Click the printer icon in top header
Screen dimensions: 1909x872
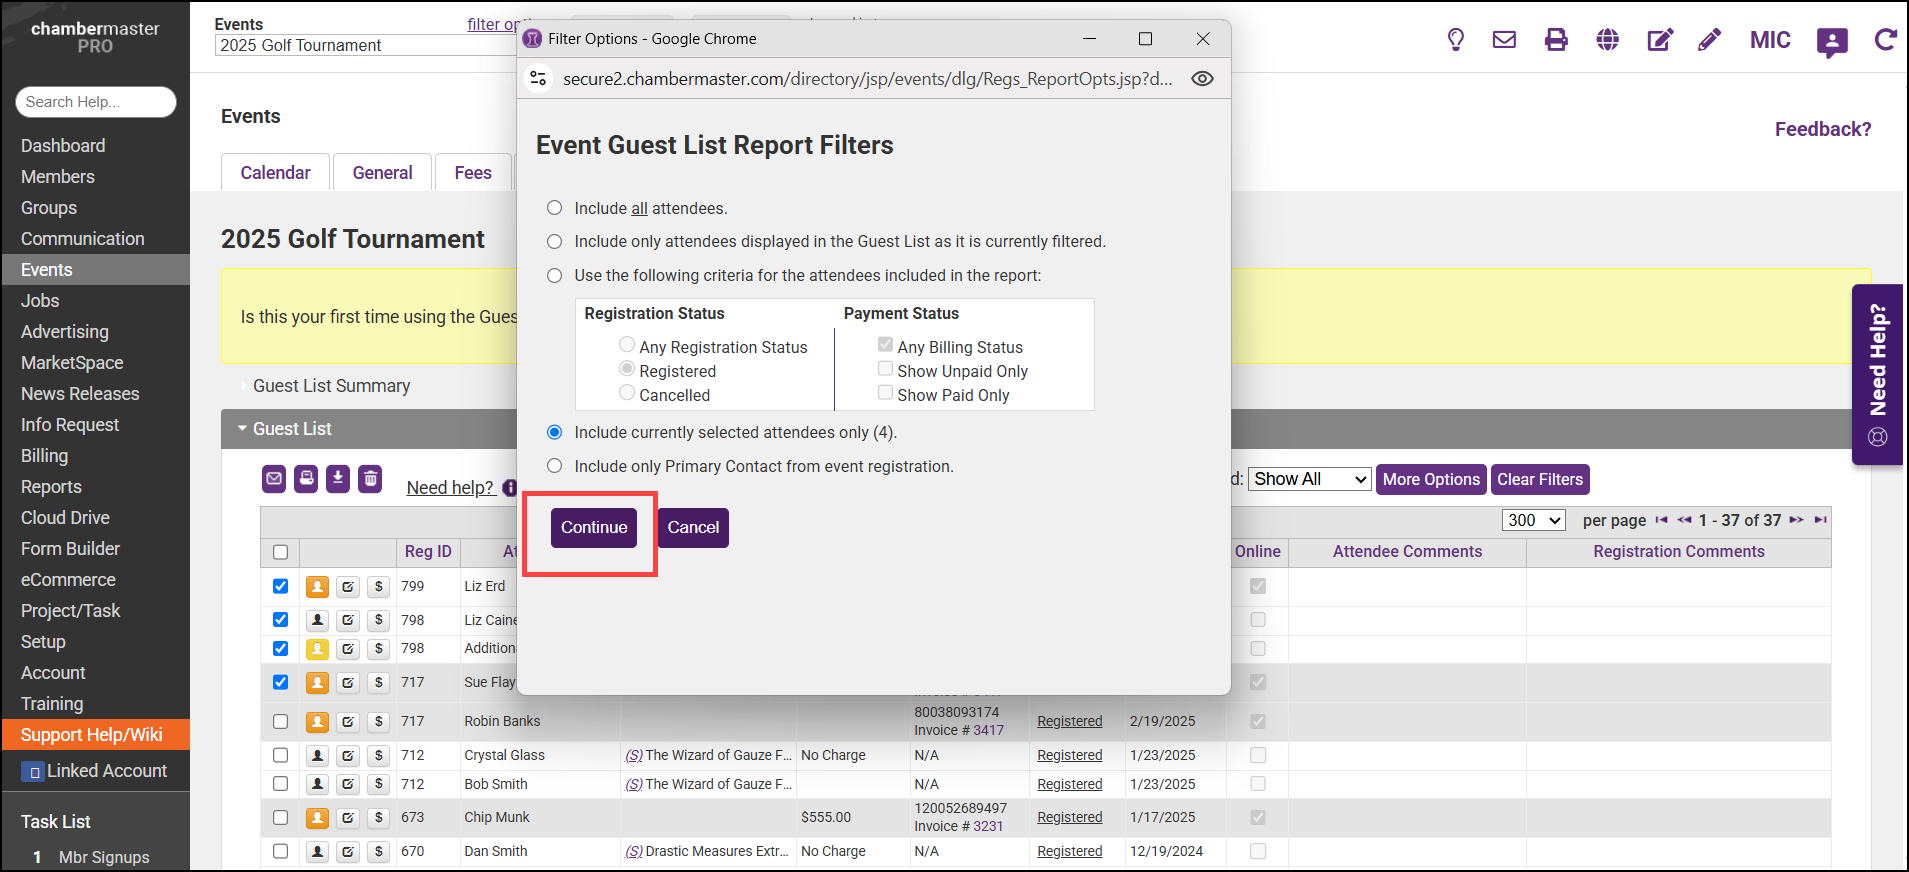point(1556,40)
